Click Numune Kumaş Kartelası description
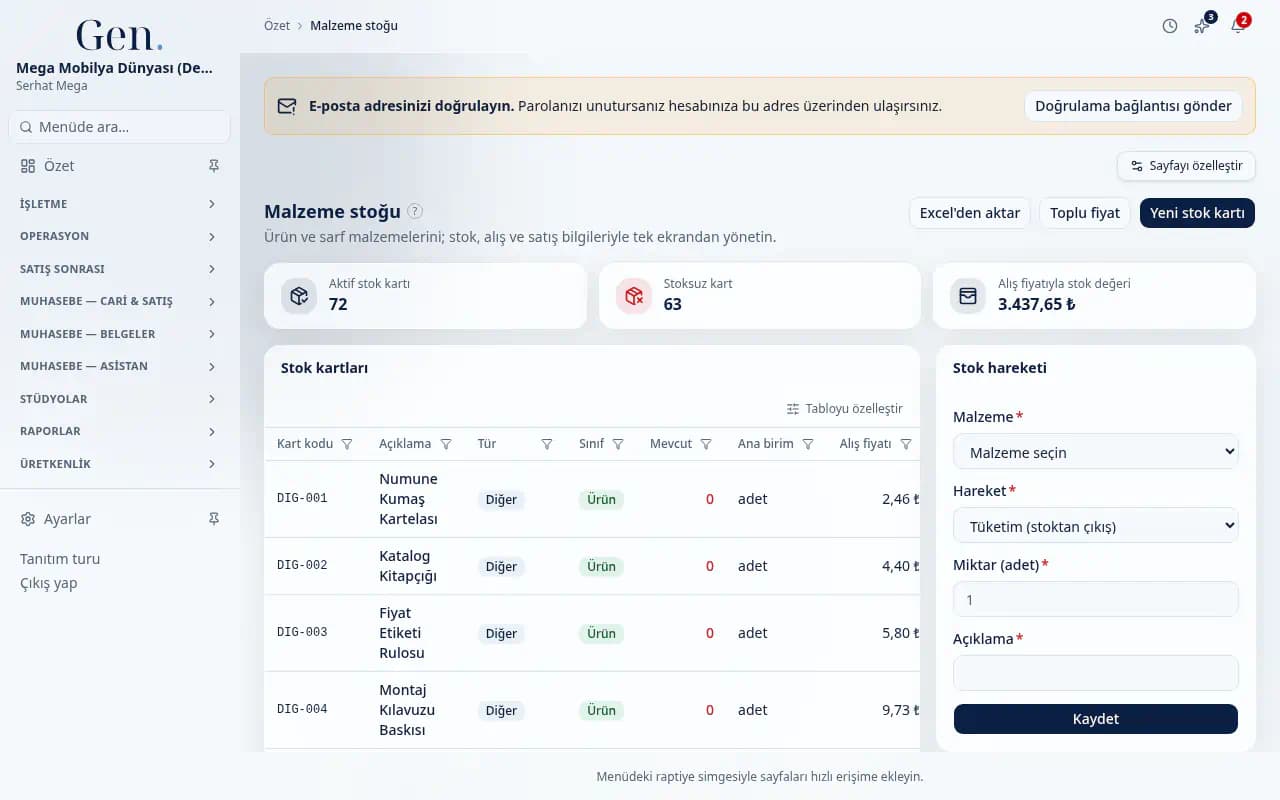 pos(408,499)
